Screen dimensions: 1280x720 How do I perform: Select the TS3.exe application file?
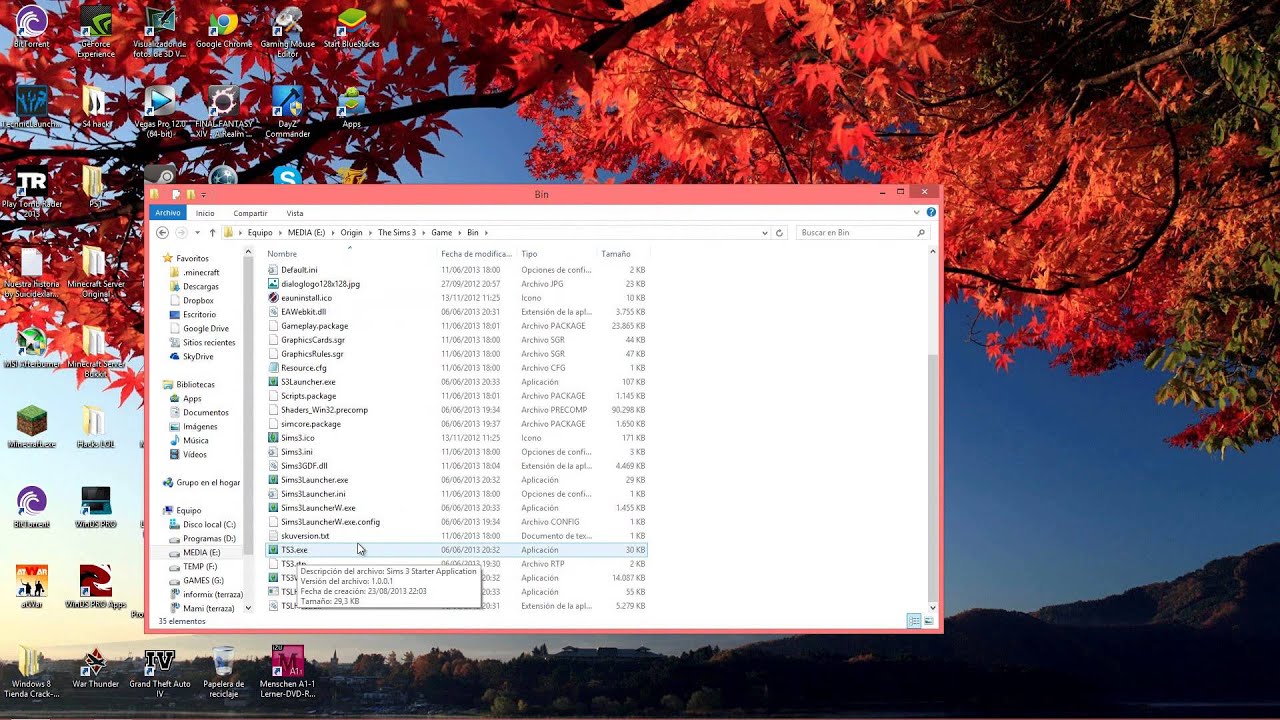(457, 550)
